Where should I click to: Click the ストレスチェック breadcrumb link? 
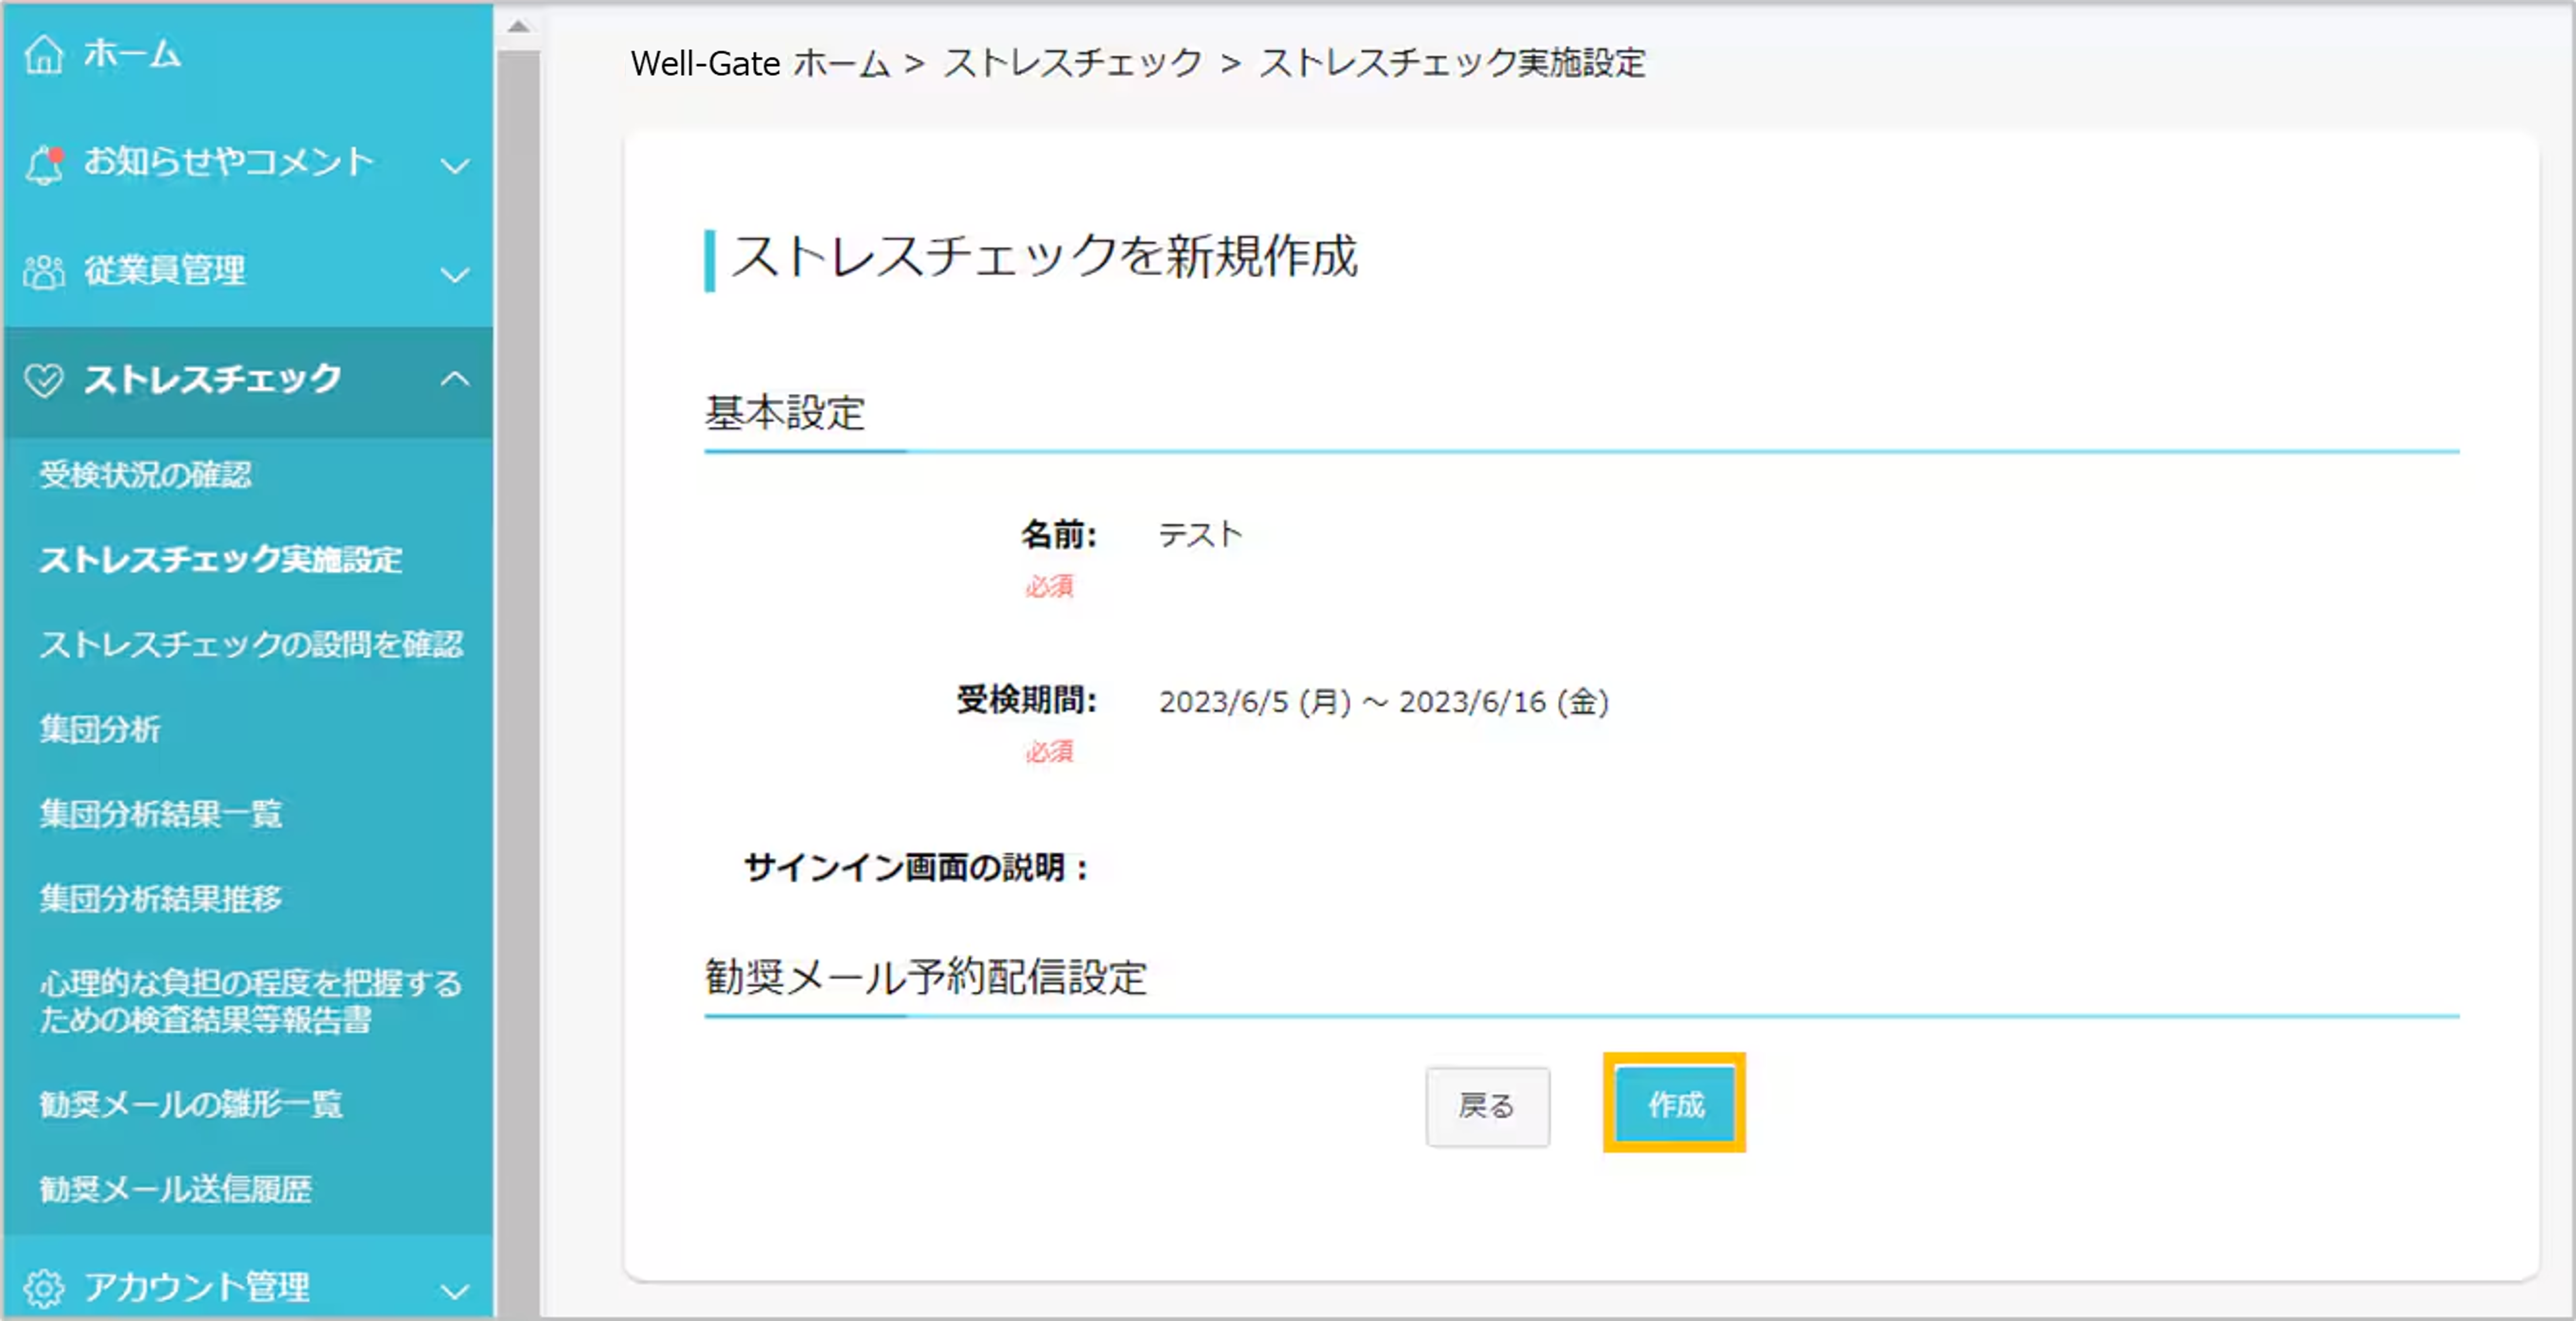pyautogui.click(x=1073, y=63)
